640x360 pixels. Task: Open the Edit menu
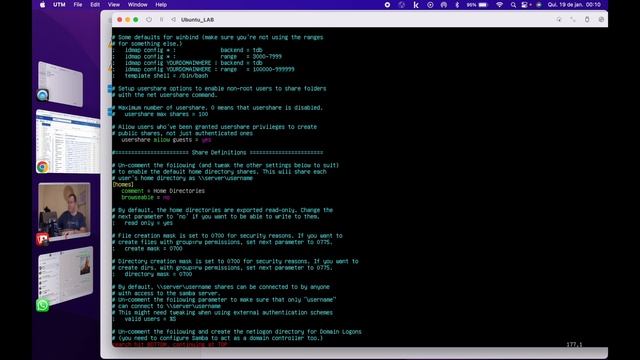coord(95,5)
